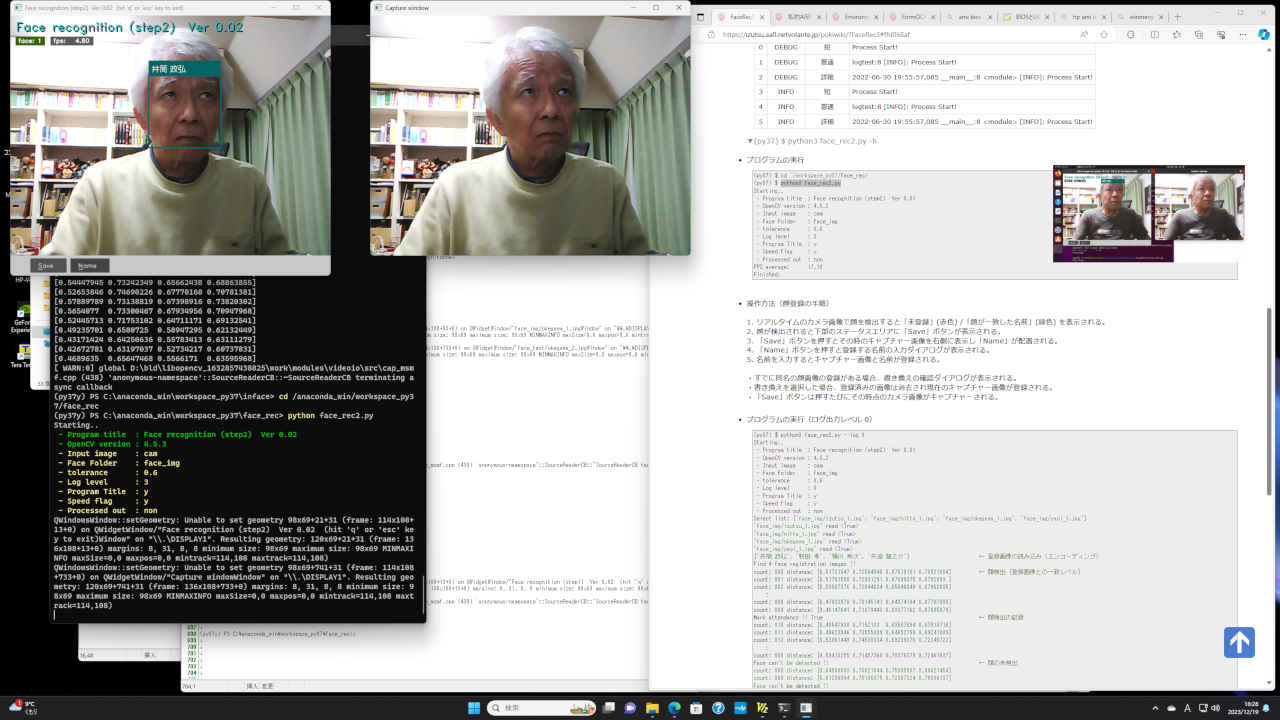Open File Explorer from the taskbar
1280x720 pixels.
(x=652, y=708)
